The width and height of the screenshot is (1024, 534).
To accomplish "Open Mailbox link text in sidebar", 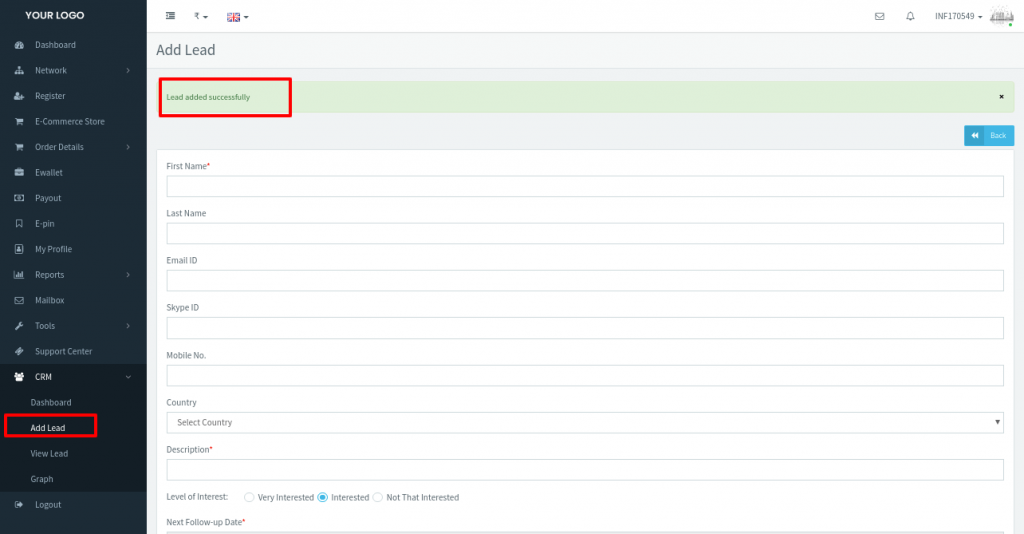I will click(50, 300).
